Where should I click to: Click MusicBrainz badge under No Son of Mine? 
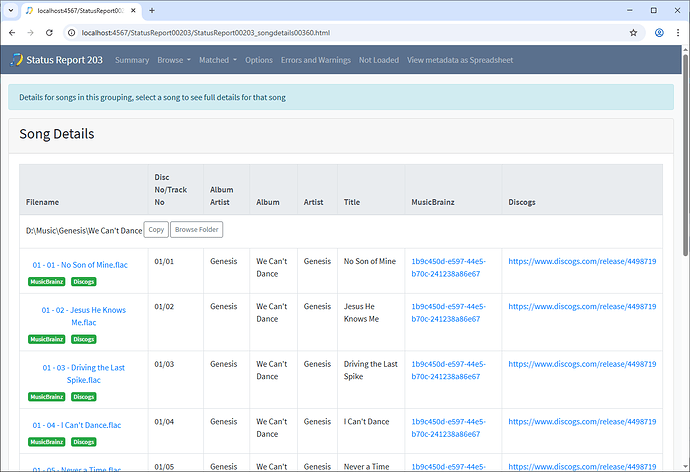(47, 282)
